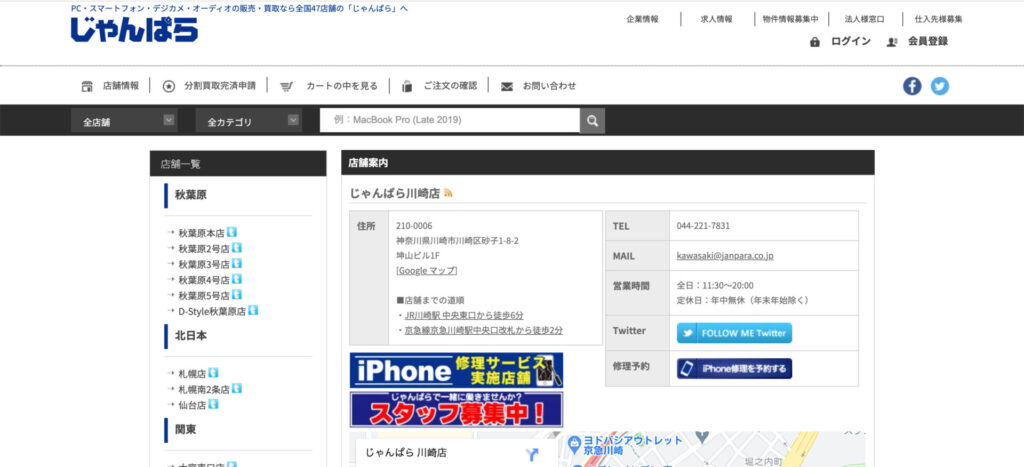Select 札幌南2条店 in store list
This screenshot has width=1024, height=467.
point(204,390)
